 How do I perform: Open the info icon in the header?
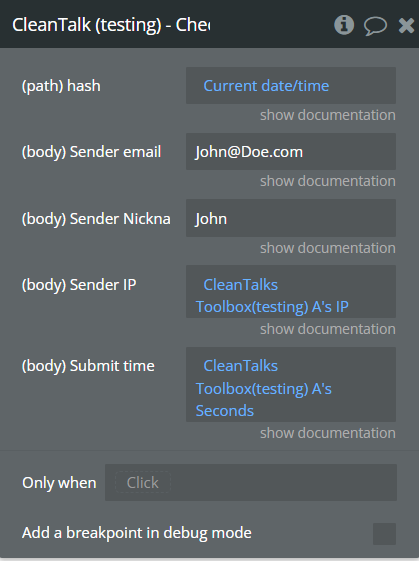pos(344,25)
